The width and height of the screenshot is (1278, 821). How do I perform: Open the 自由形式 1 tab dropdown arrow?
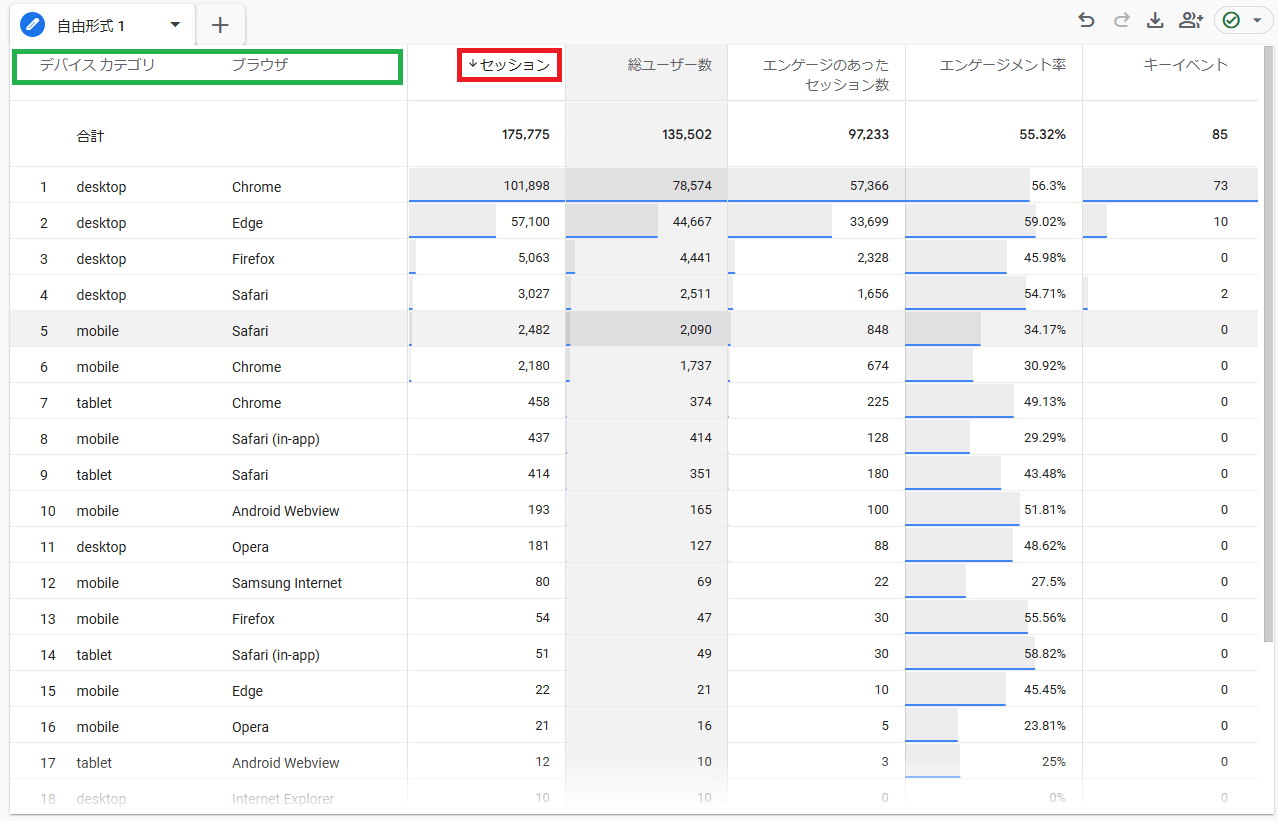tap(175, 24)
